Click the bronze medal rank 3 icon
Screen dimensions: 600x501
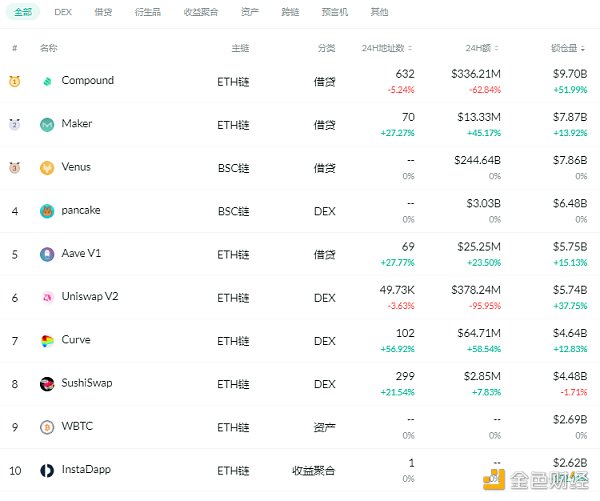pyautogui.click(x=15, y=168)
